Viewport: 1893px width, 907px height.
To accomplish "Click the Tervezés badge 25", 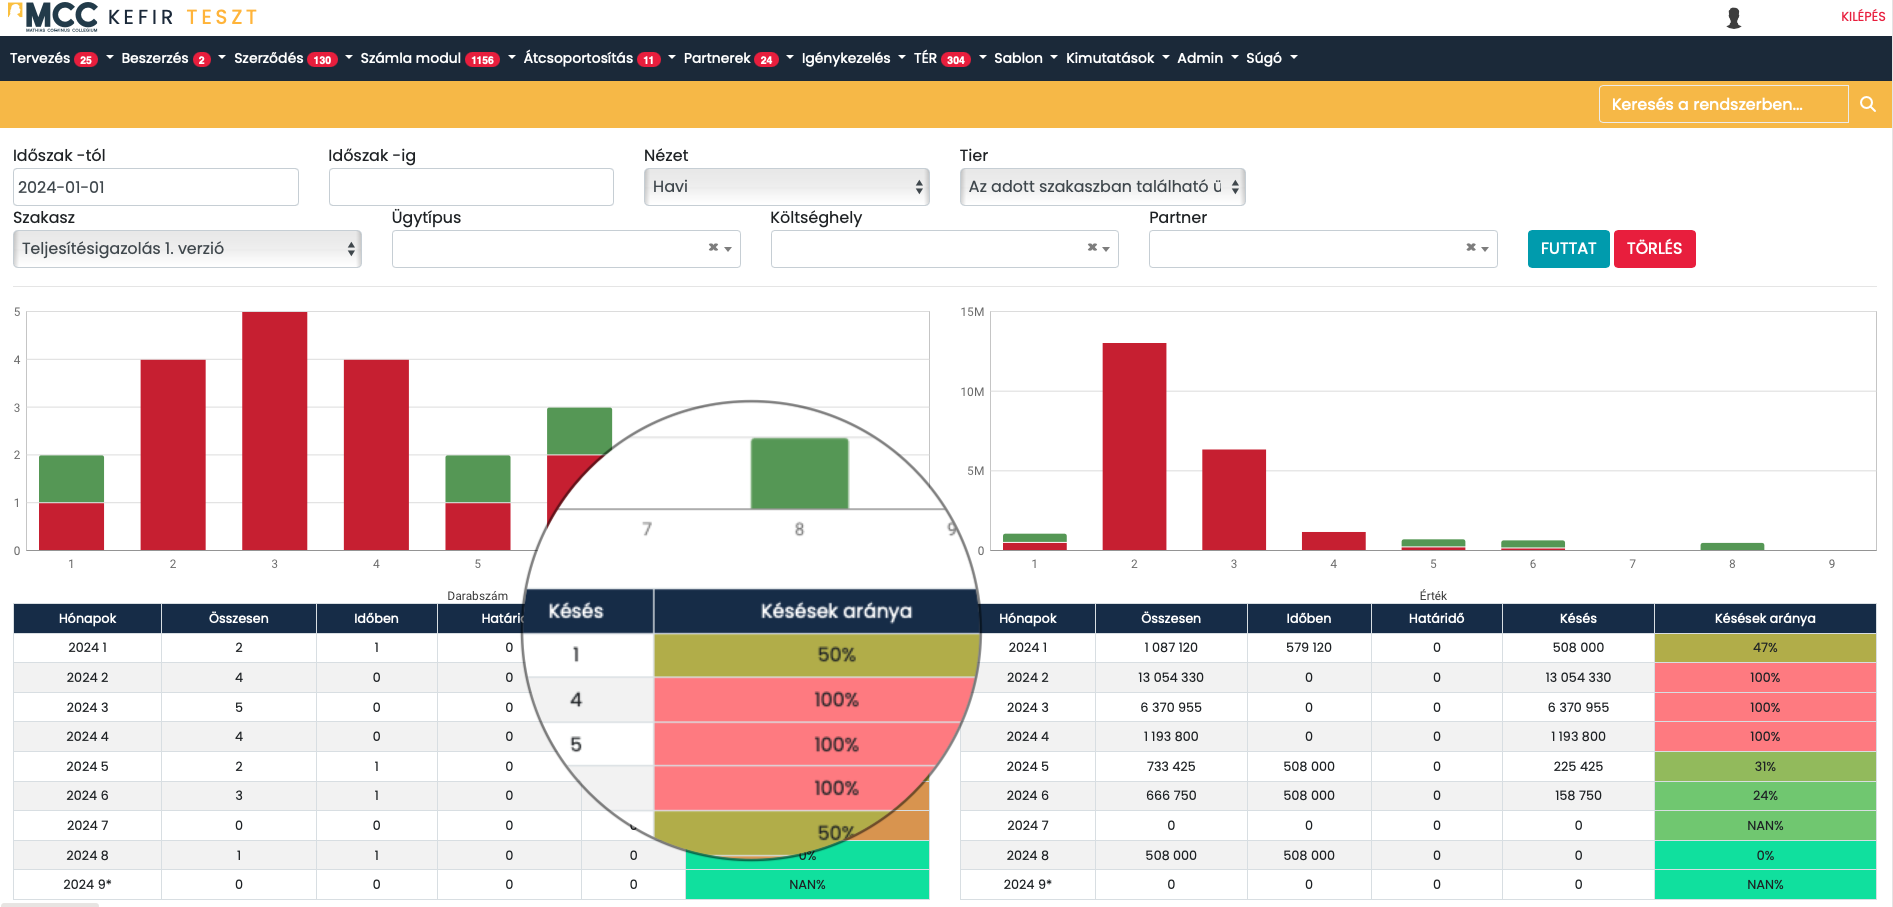I will pos(86,60).
